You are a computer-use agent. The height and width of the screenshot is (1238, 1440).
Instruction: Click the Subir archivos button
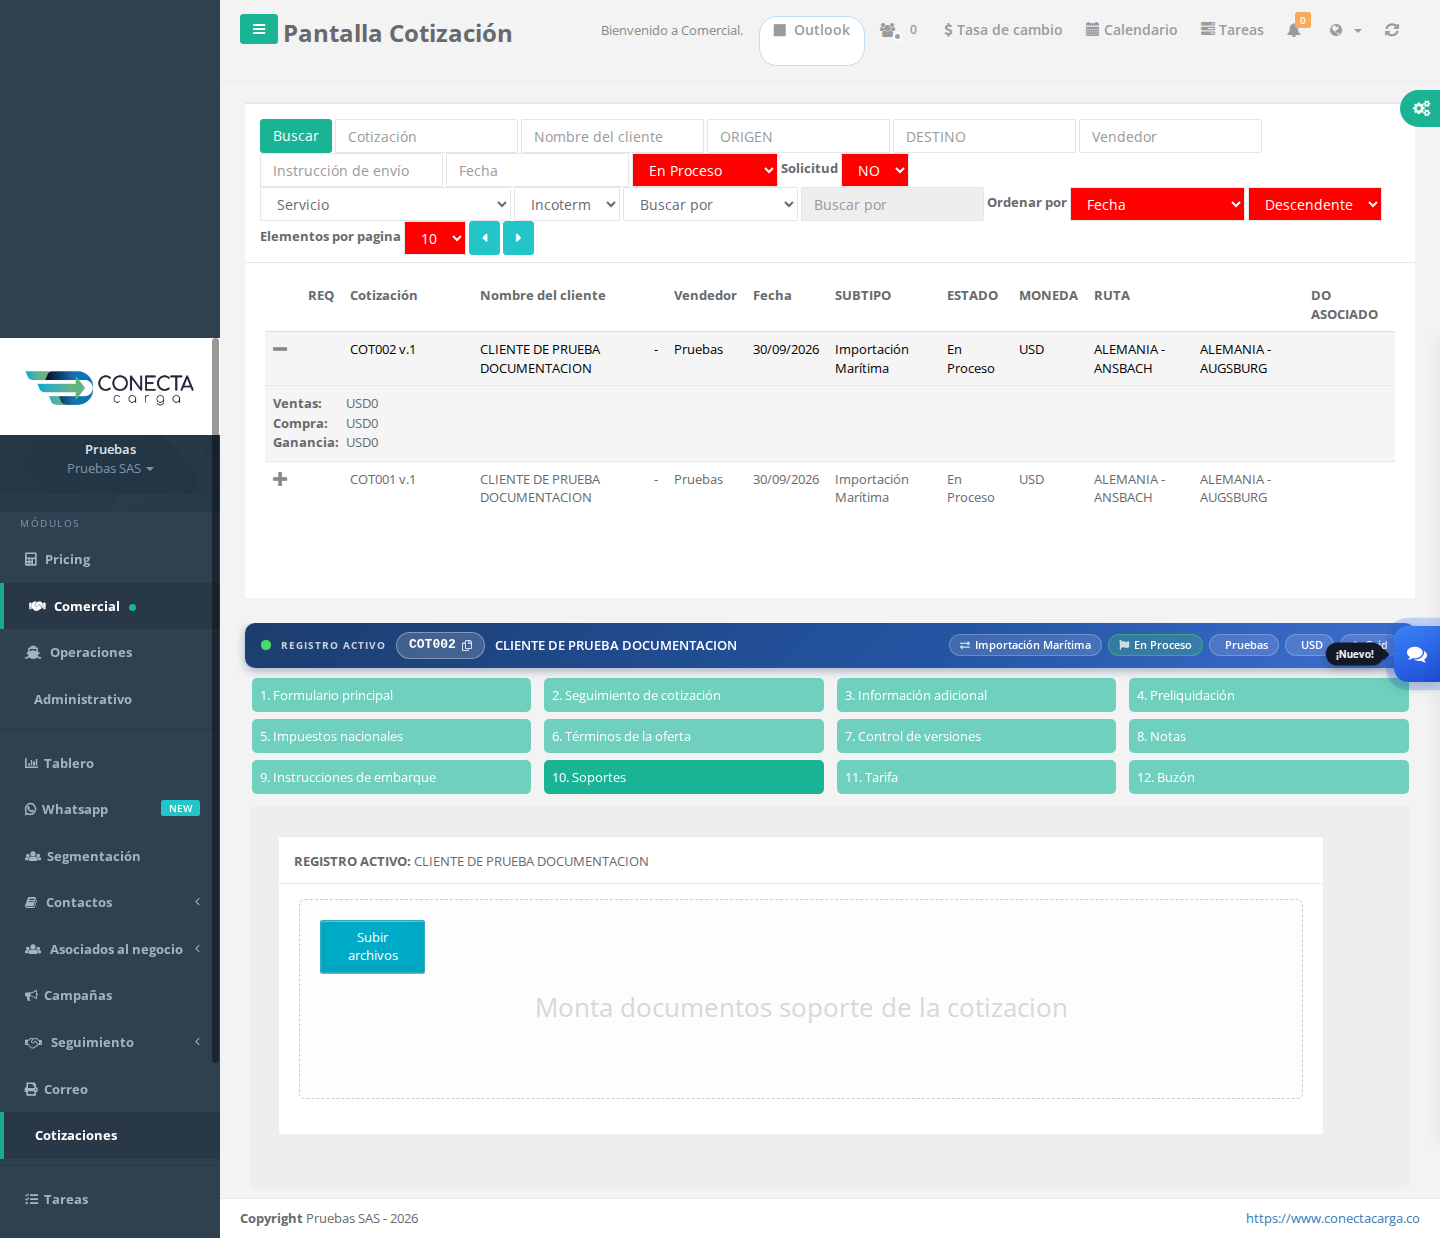(x=372, y=946)
